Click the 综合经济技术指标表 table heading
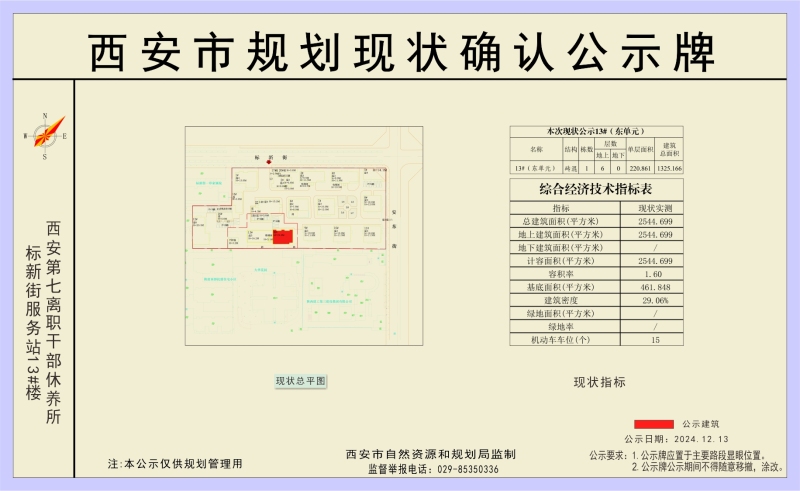The width and height of the screenshot is (800, 491). click(x=597, y=188)
